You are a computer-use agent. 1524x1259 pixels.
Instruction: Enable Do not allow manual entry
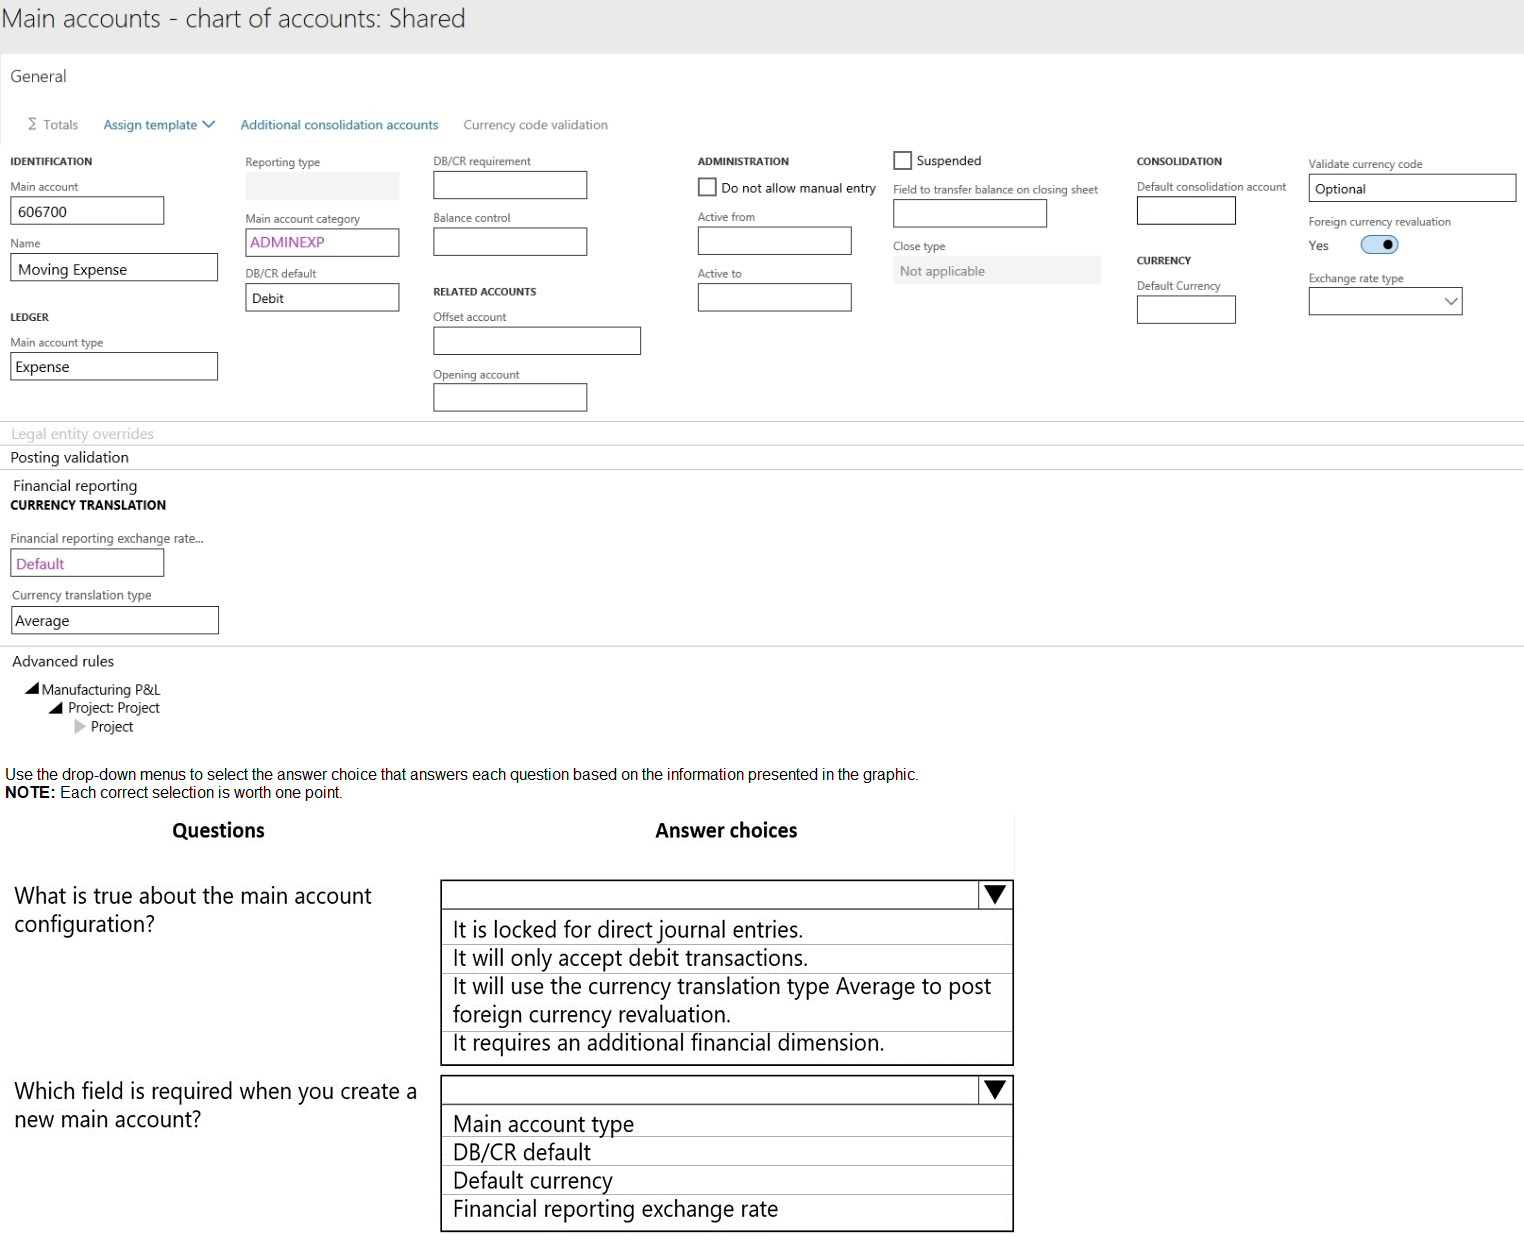707,187
